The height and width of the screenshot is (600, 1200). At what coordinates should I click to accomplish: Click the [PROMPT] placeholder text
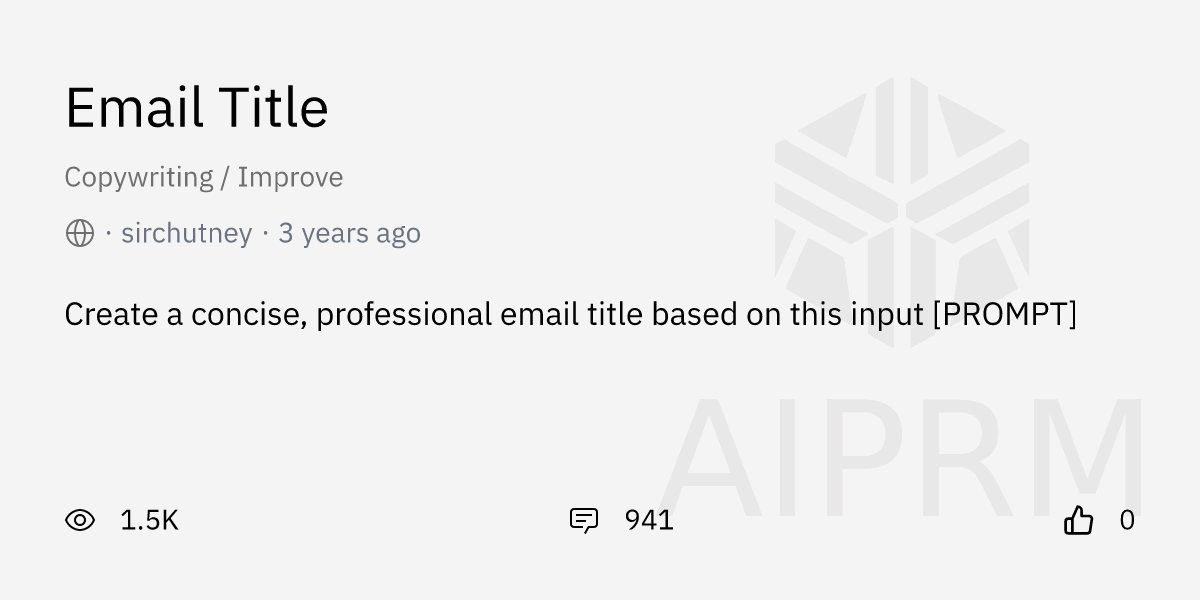pyautogui.click(x=1004, y=314)
